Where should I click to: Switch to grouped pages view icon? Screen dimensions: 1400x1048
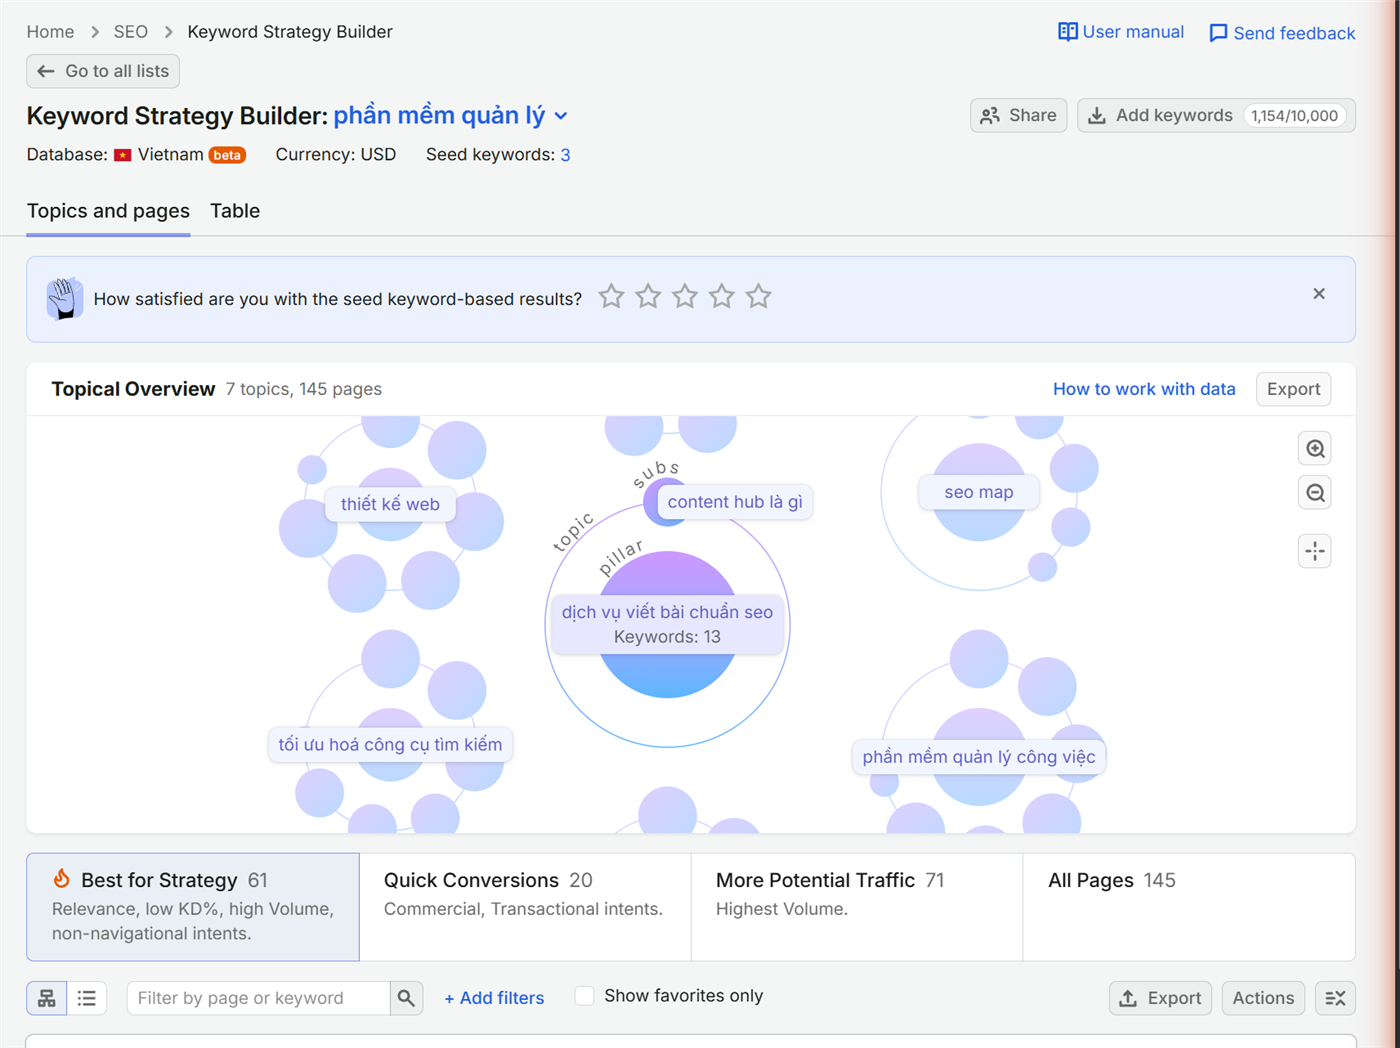pyautogui.click(x=47, y=998)
